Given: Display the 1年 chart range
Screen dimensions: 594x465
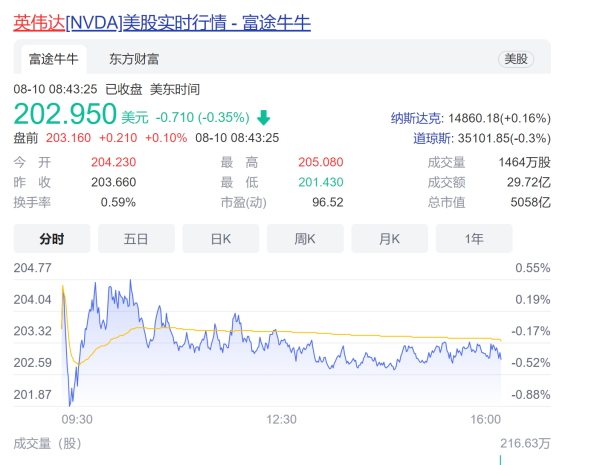Looking at the screenshot, I should coord(474,239).
